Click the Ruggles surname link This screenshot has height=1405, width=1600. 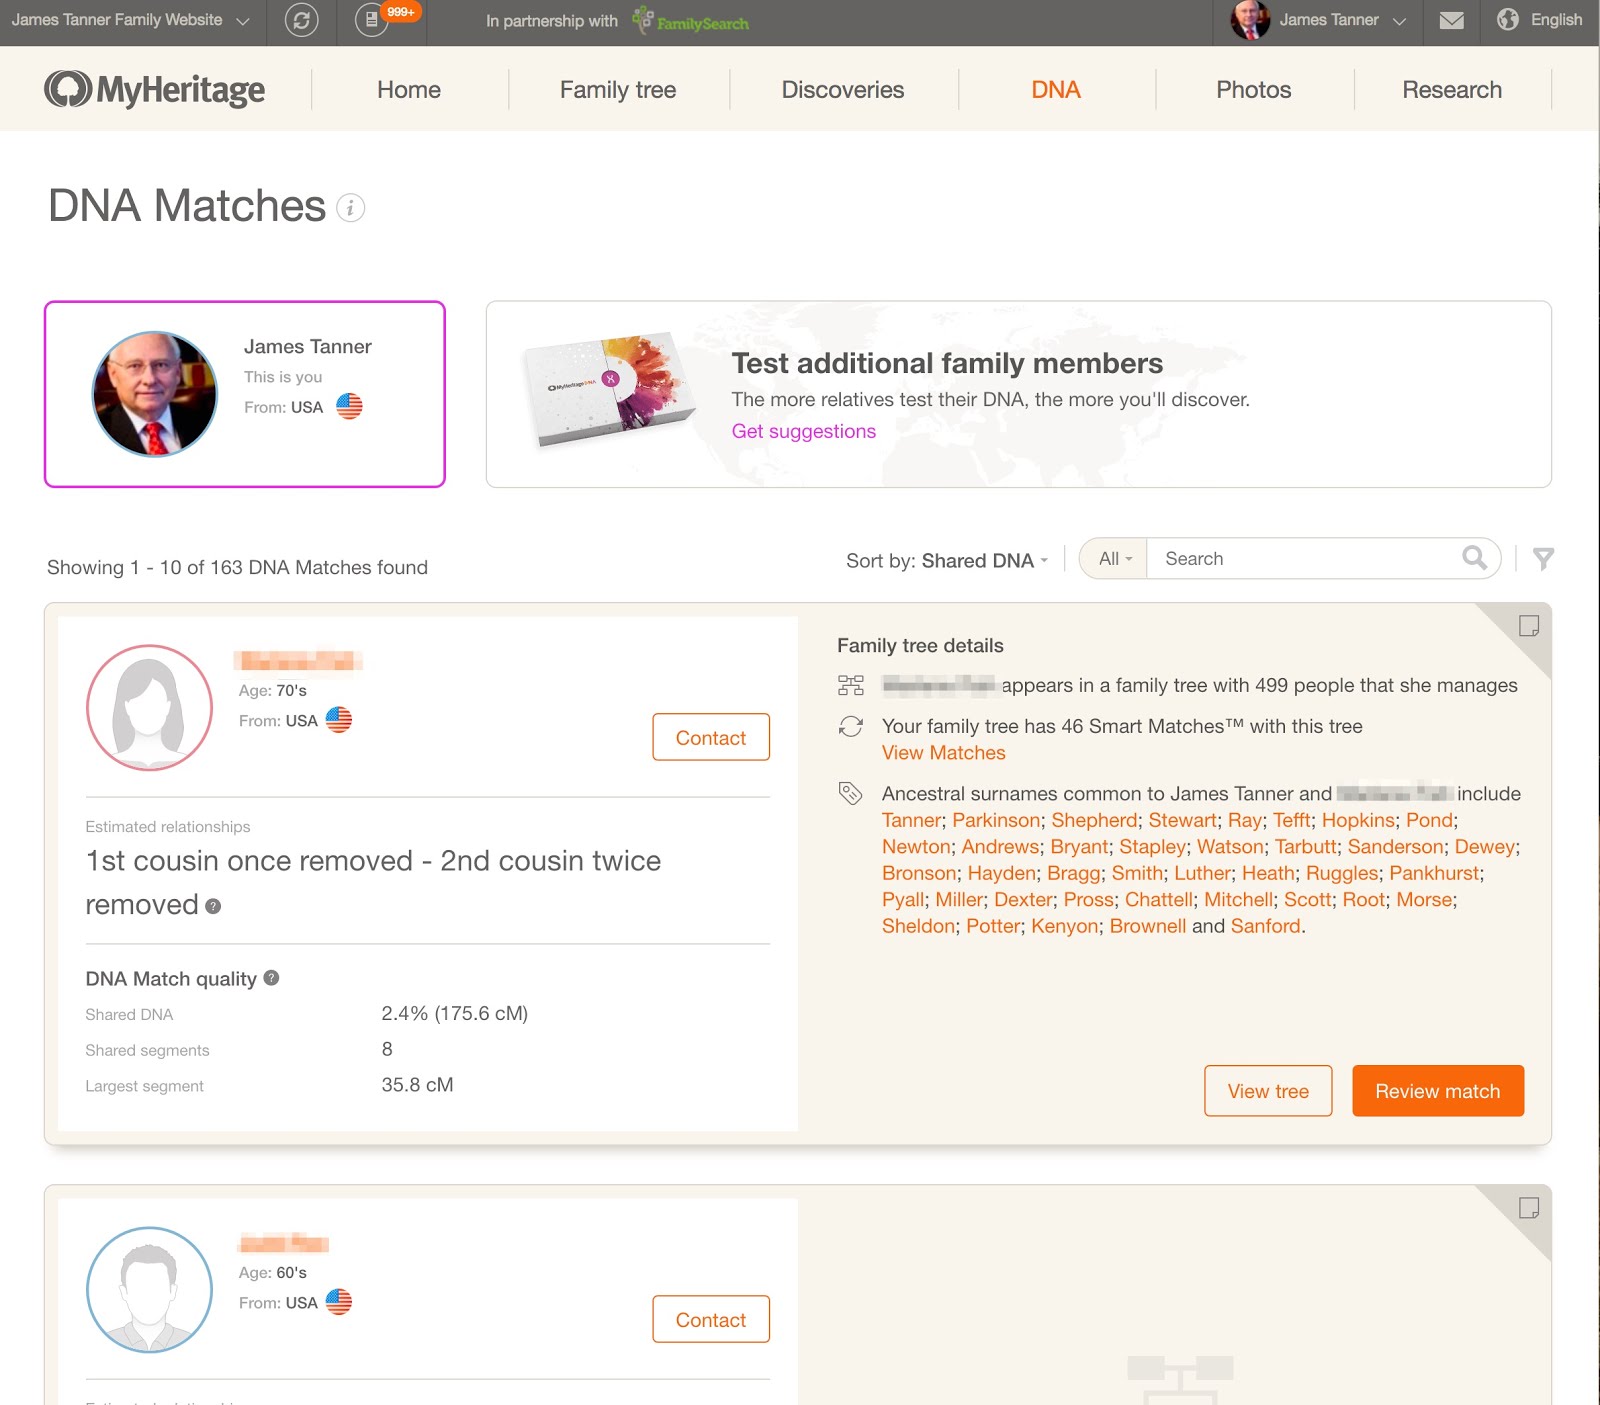click(x=1342, y=873)
